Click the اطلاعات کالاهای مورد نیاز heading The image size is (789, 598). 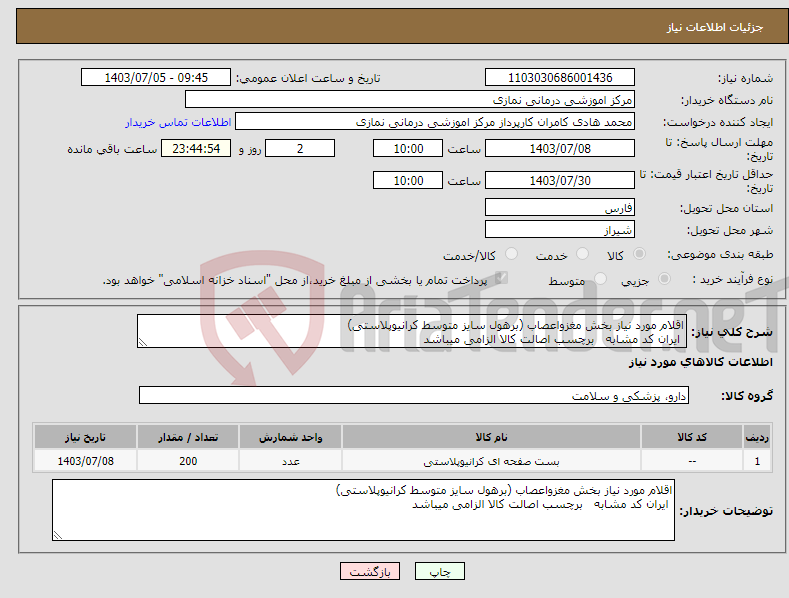700,362
